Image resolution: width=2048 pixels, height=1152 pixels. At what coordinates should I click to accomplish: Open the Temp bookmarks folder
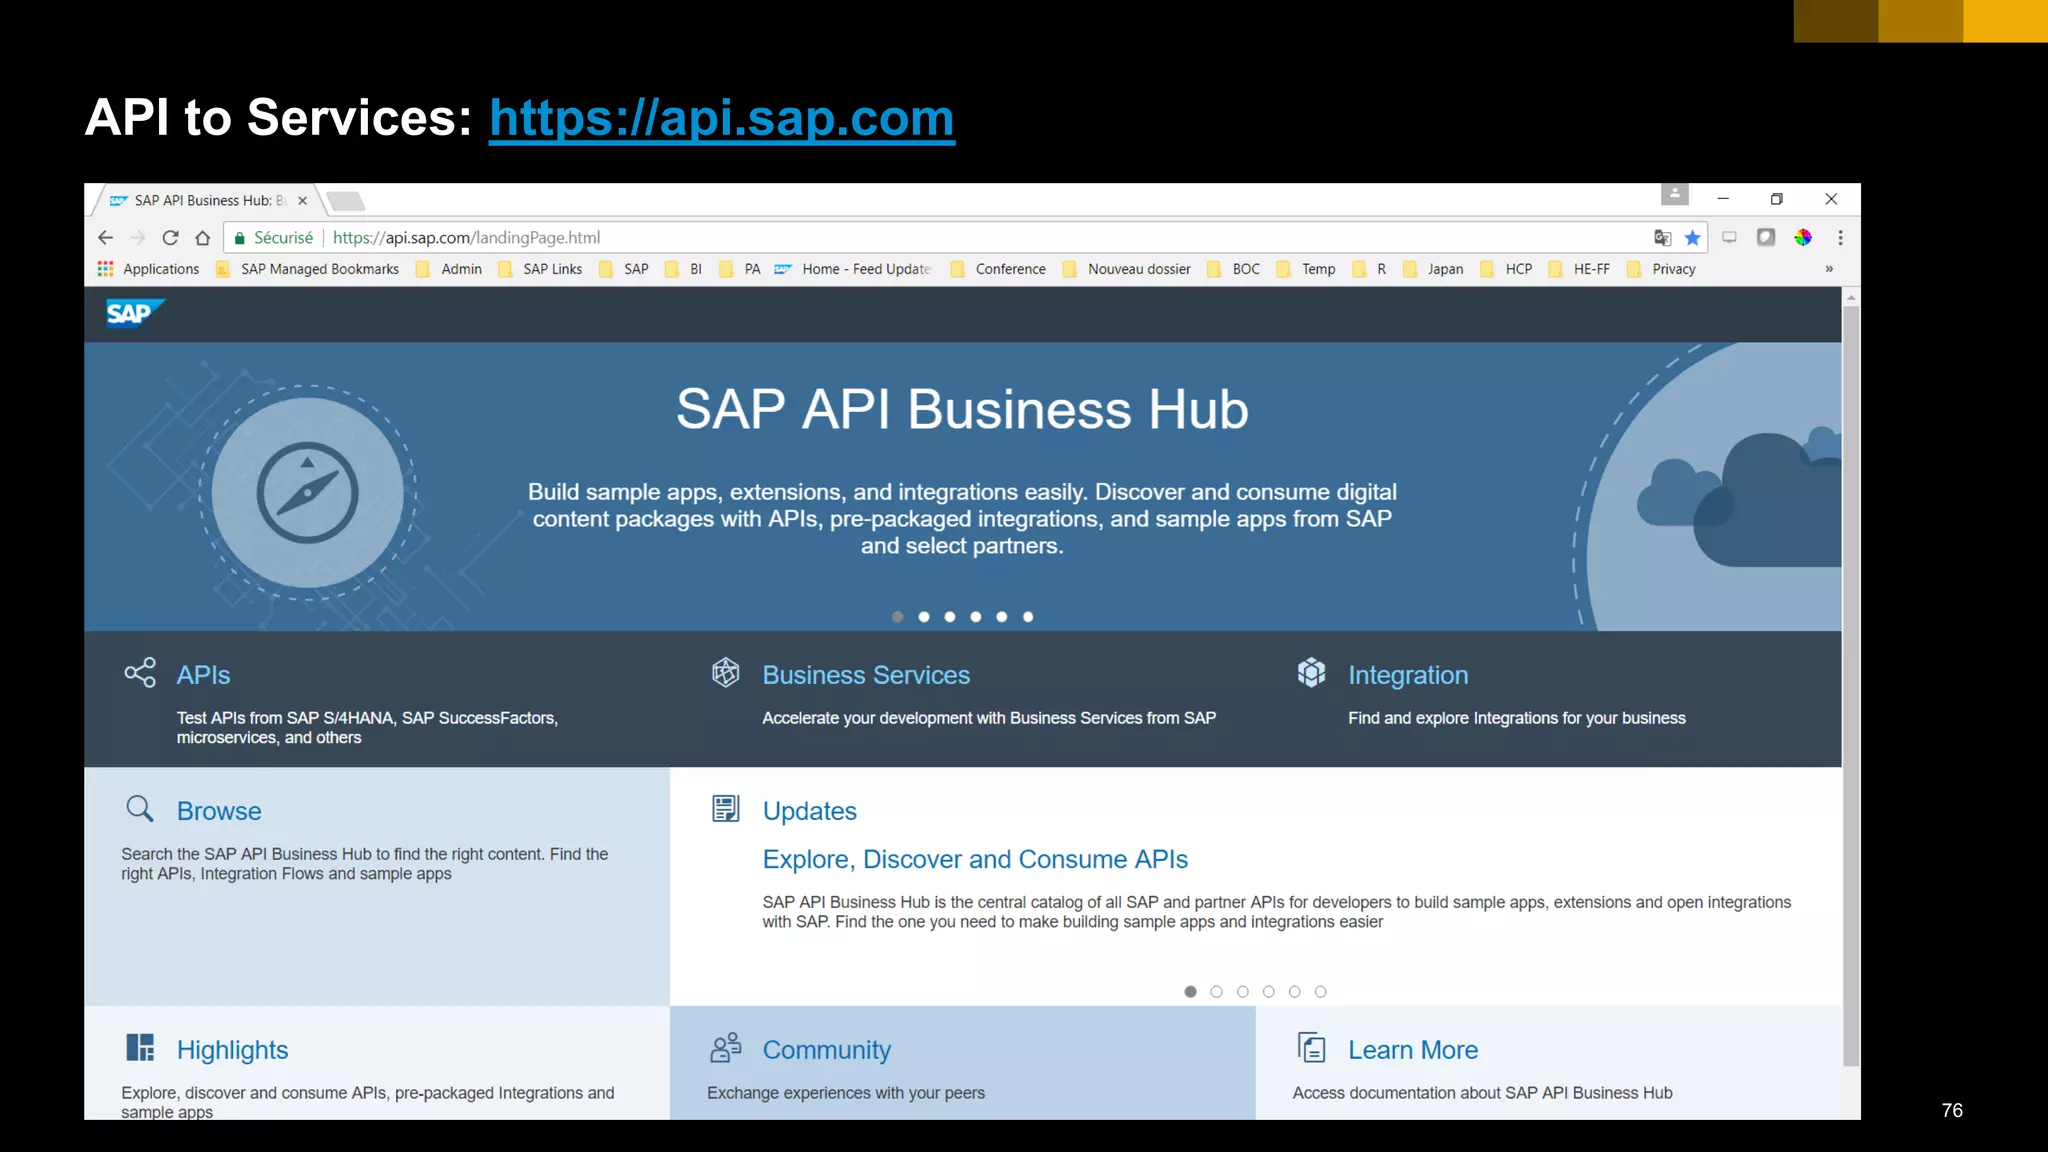pos(1306,269)
